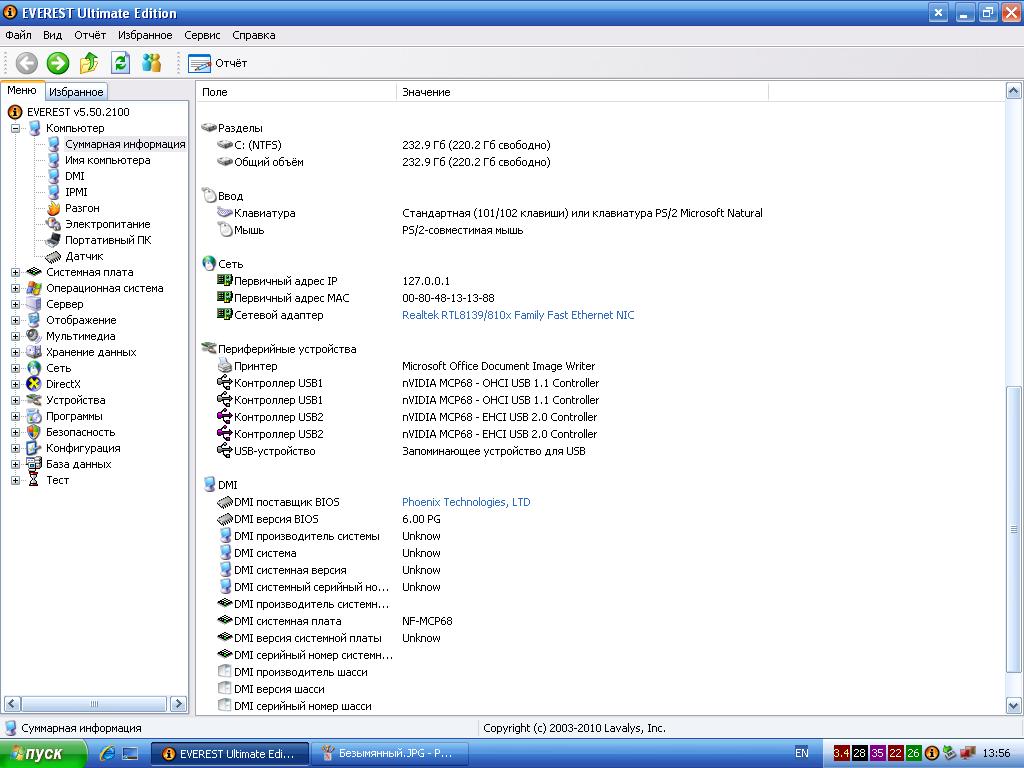Click the Разгон flame icon

(x=54, y=208)
